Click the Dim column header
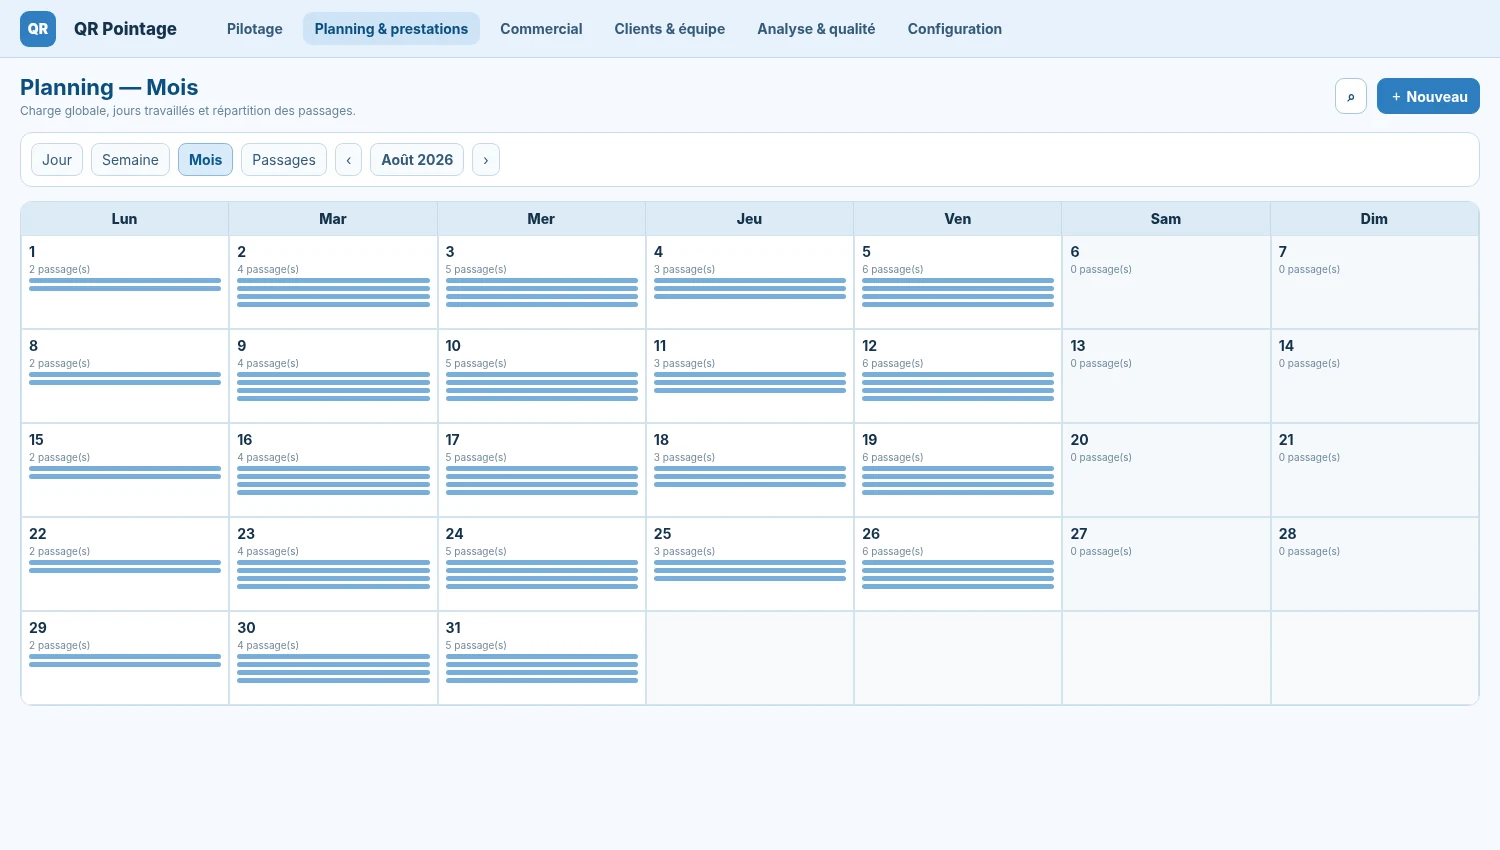This screenshot has height=850, width=1500. (1375, 219)
